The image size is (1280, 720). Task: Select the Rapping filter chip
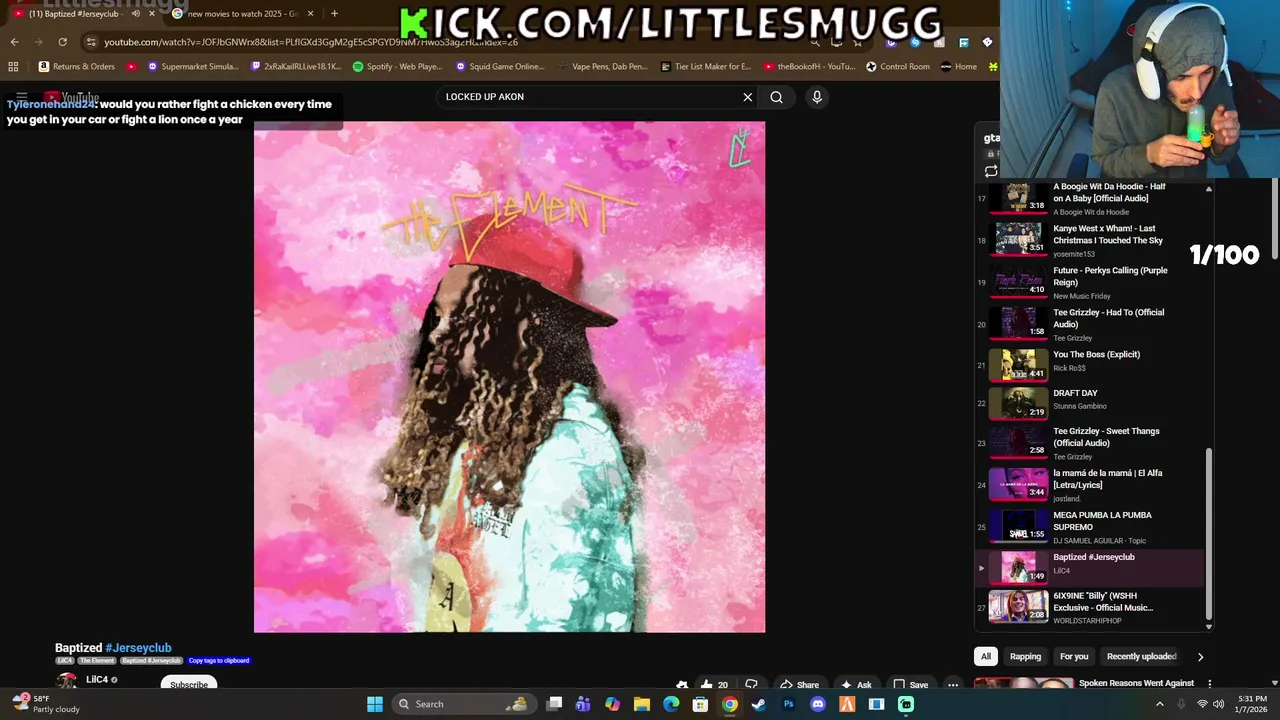[x=1025, y=657]
